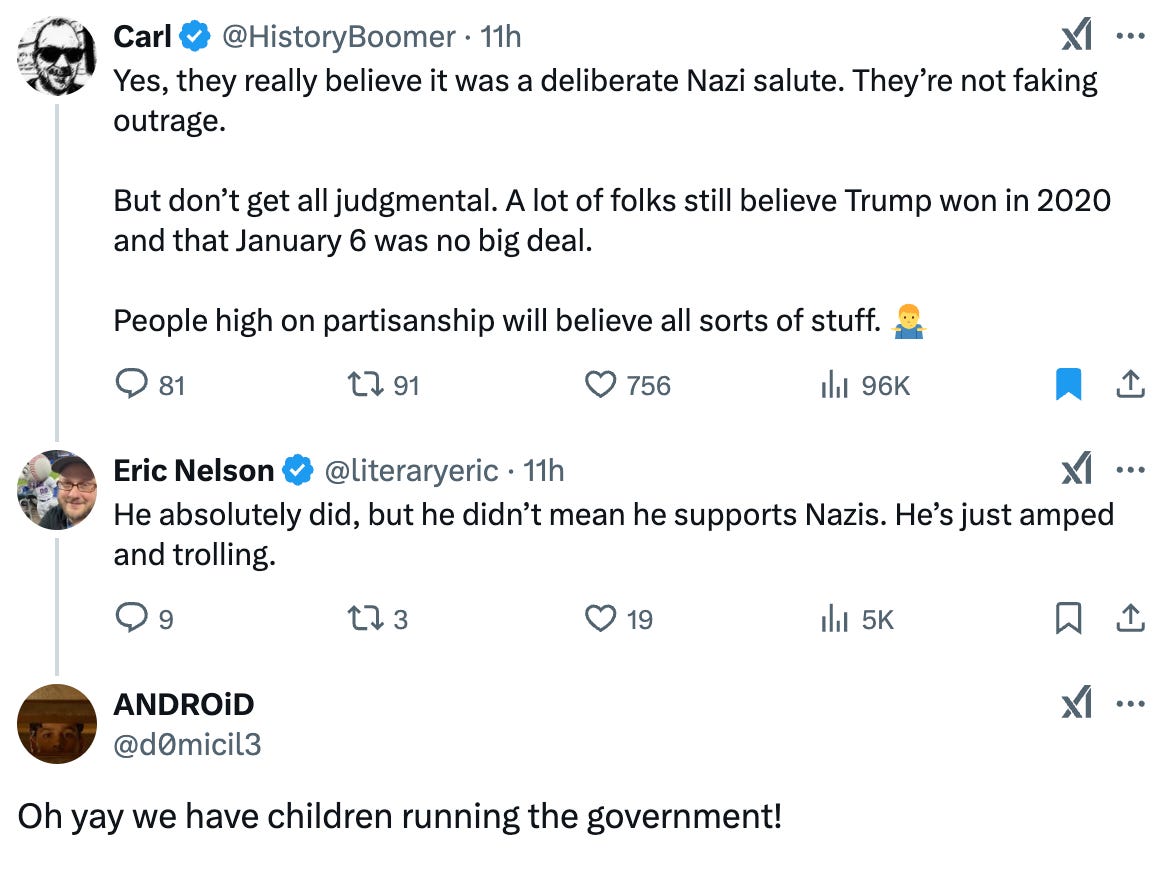Screen dimensions: 1164x869
Task: Bookmark Eric Nelson's tweet
Action: (x=1068, y=620)
